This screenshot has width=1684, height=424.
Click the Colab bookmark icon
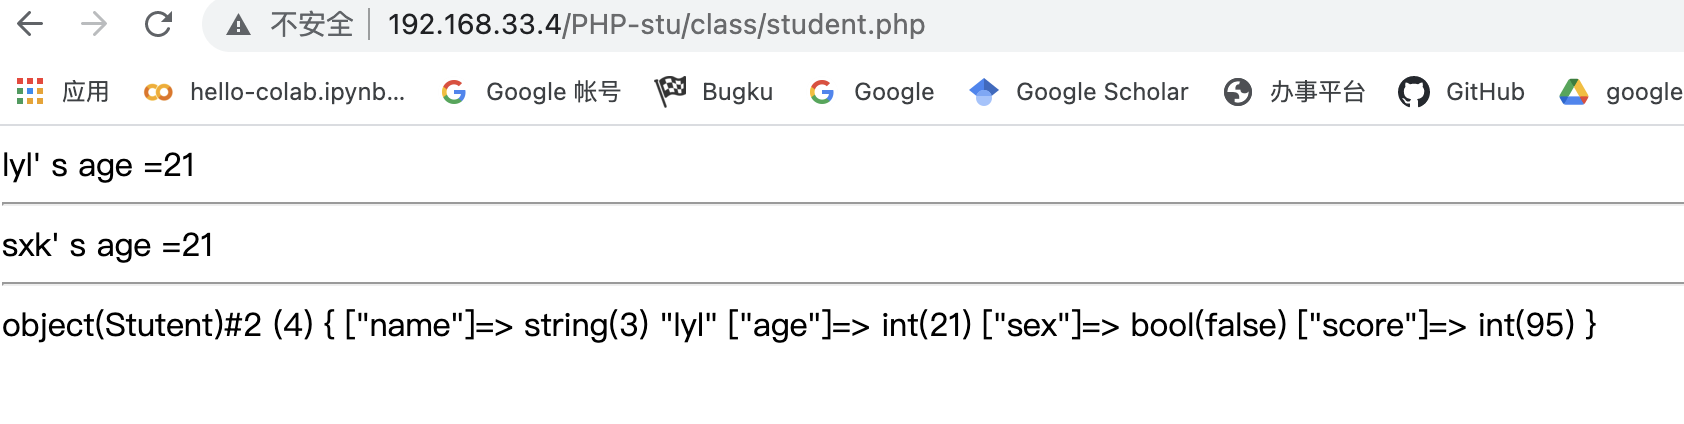pyautogui.click(x=158, y=92)
